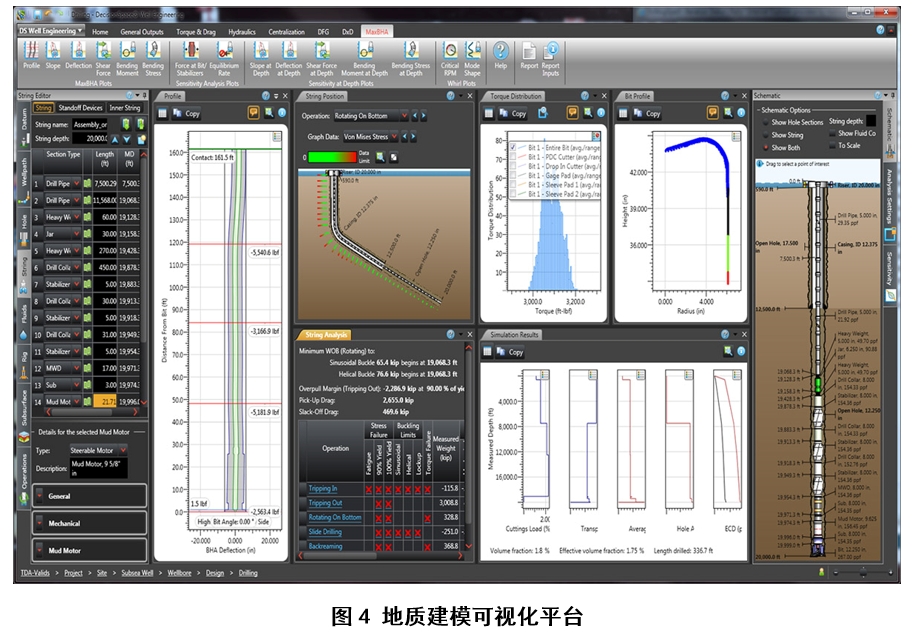Switch to the Home ribbon tab
The height and width of the screenshot is (634, 912).
pos(100,32)
